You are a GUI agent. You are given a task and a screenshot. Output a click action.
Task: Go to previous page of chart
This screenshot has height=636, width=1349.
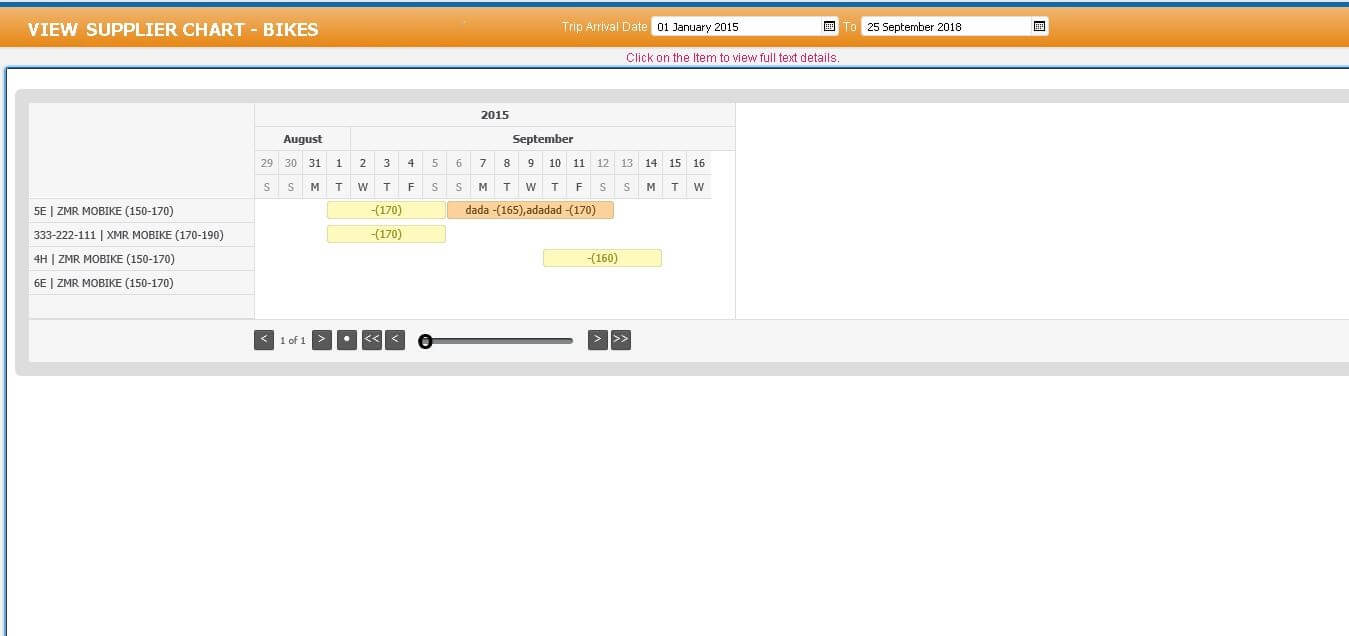(x=264, y=340)
